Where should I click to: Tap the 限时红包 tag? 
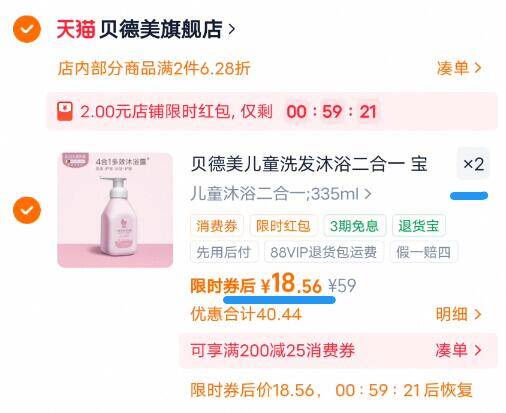pos(283,226)
